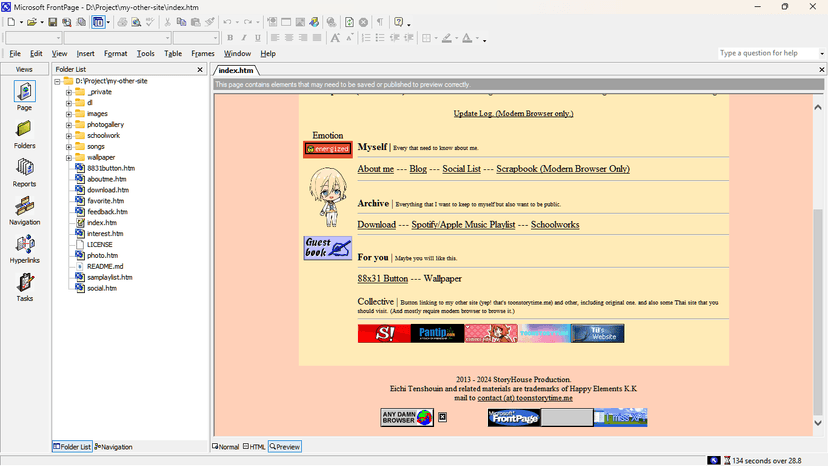The image size is (828, 466).
Task: Click the Save toolbar icon
Action: pyautogui.click(x=53, y=22)
